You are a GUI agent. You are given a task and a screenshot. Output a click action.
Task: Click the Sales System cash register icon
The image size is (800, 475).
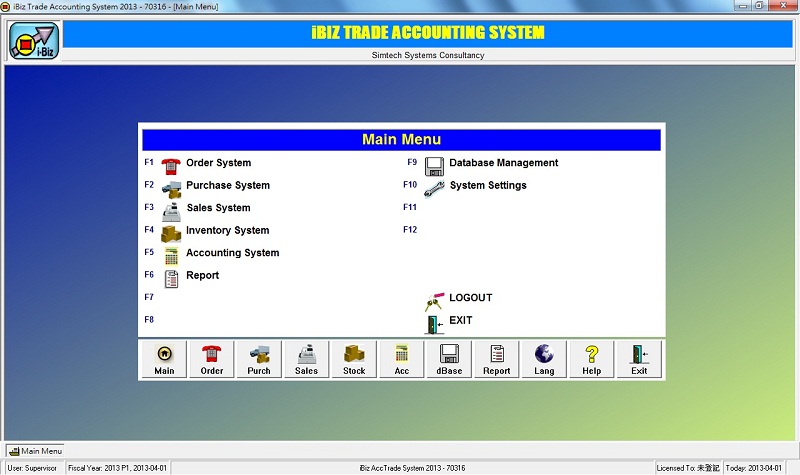(171, 212)
